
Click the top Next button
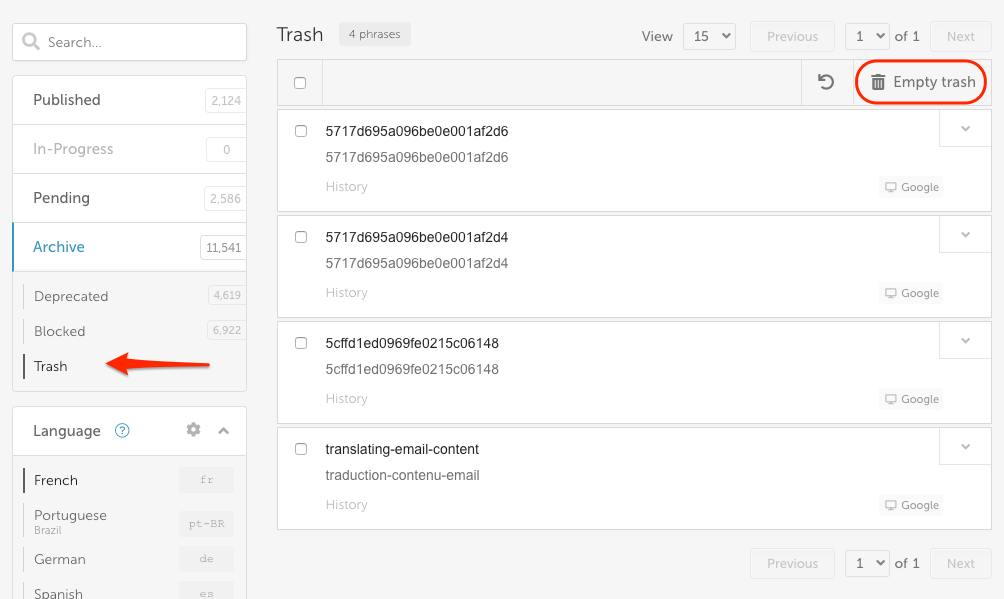[960, 37]
